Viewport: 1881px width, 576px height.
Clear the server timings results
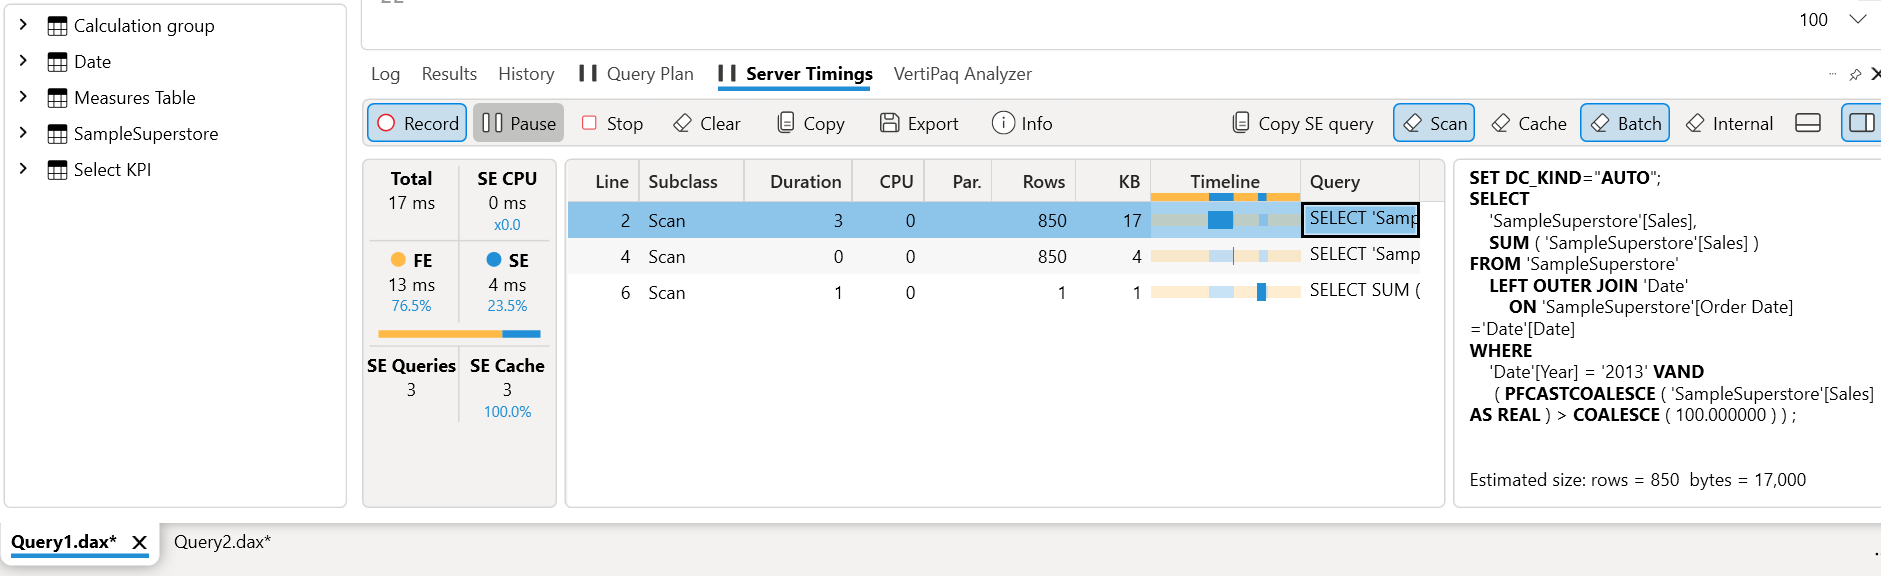tap(706, 123)
